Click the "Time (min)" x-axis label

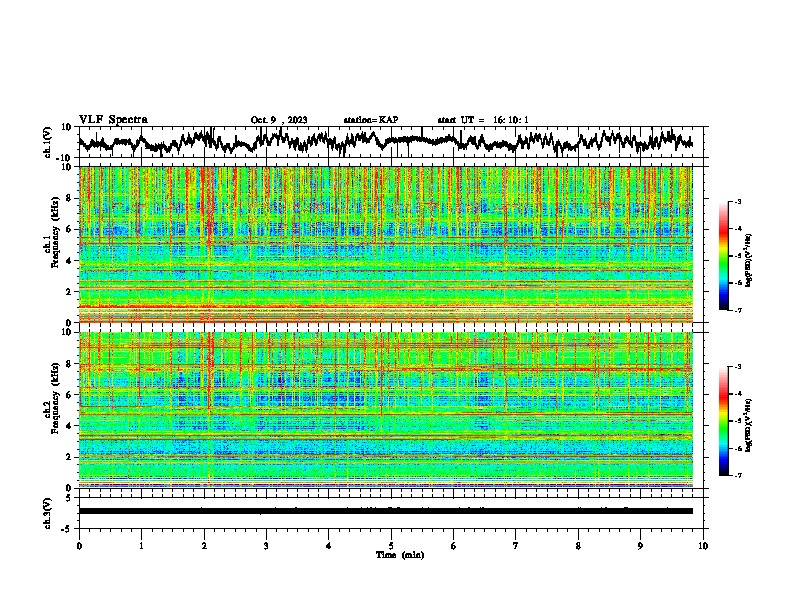(x=400, y=555)
